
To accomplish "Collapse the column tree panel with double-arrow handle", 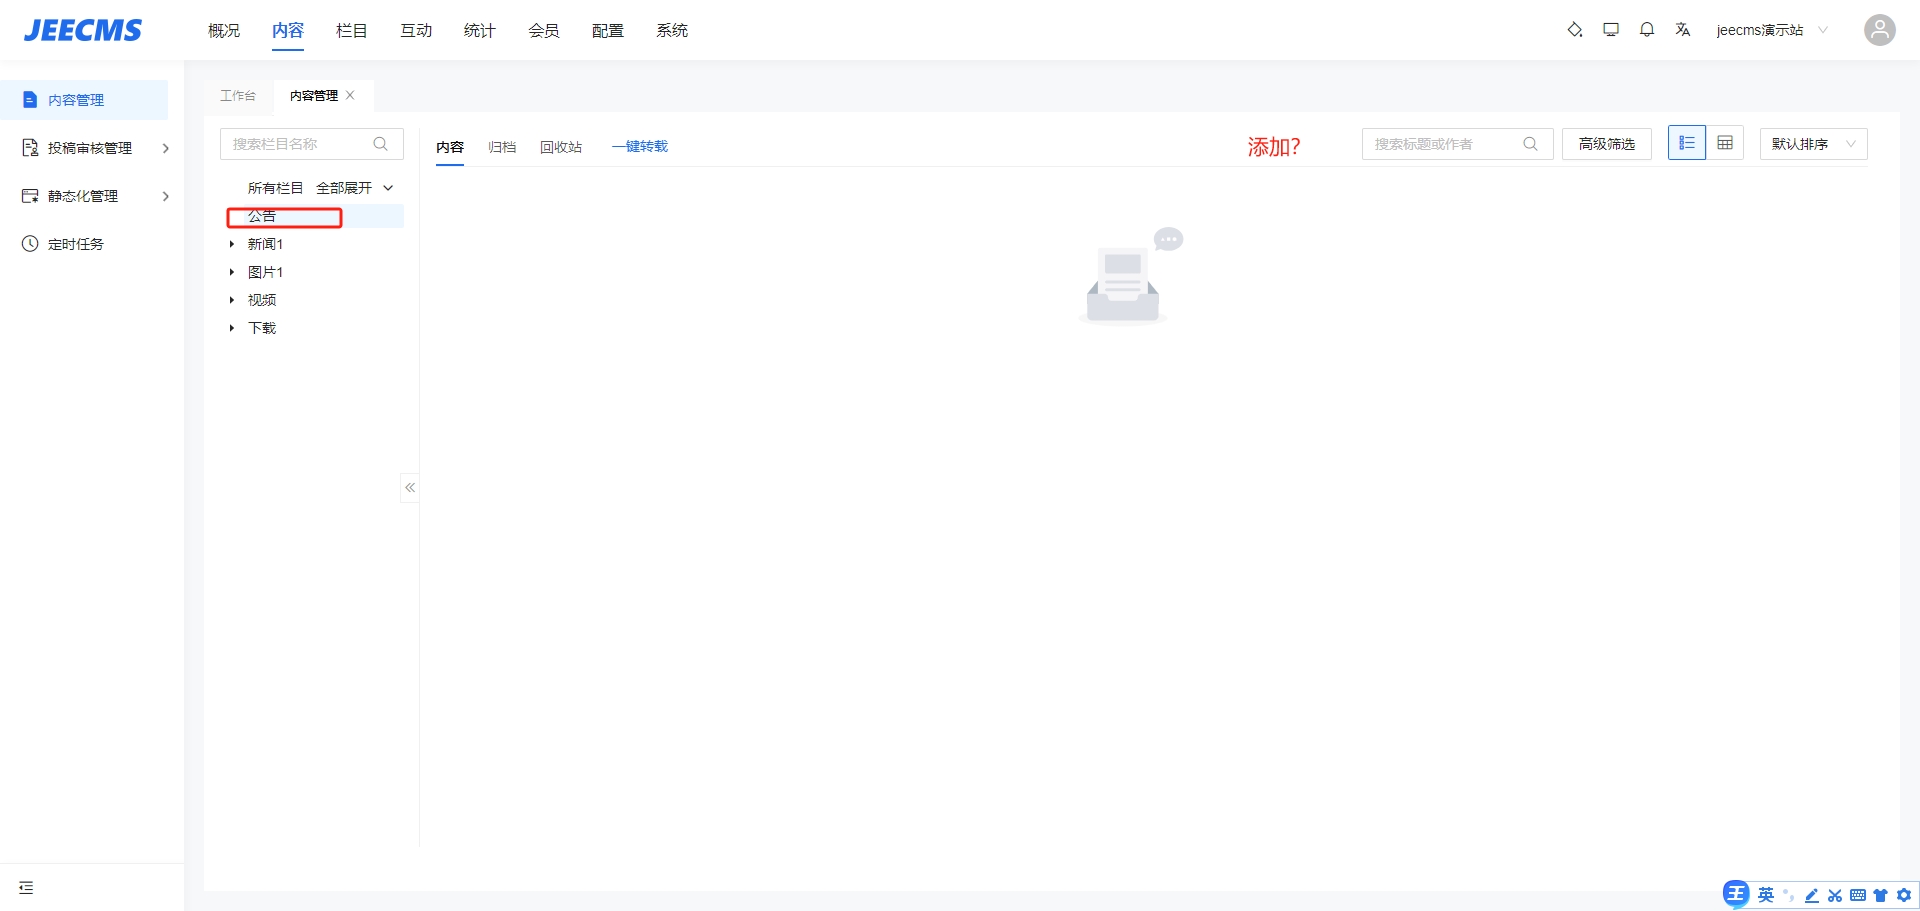I will tap(410, 488).
